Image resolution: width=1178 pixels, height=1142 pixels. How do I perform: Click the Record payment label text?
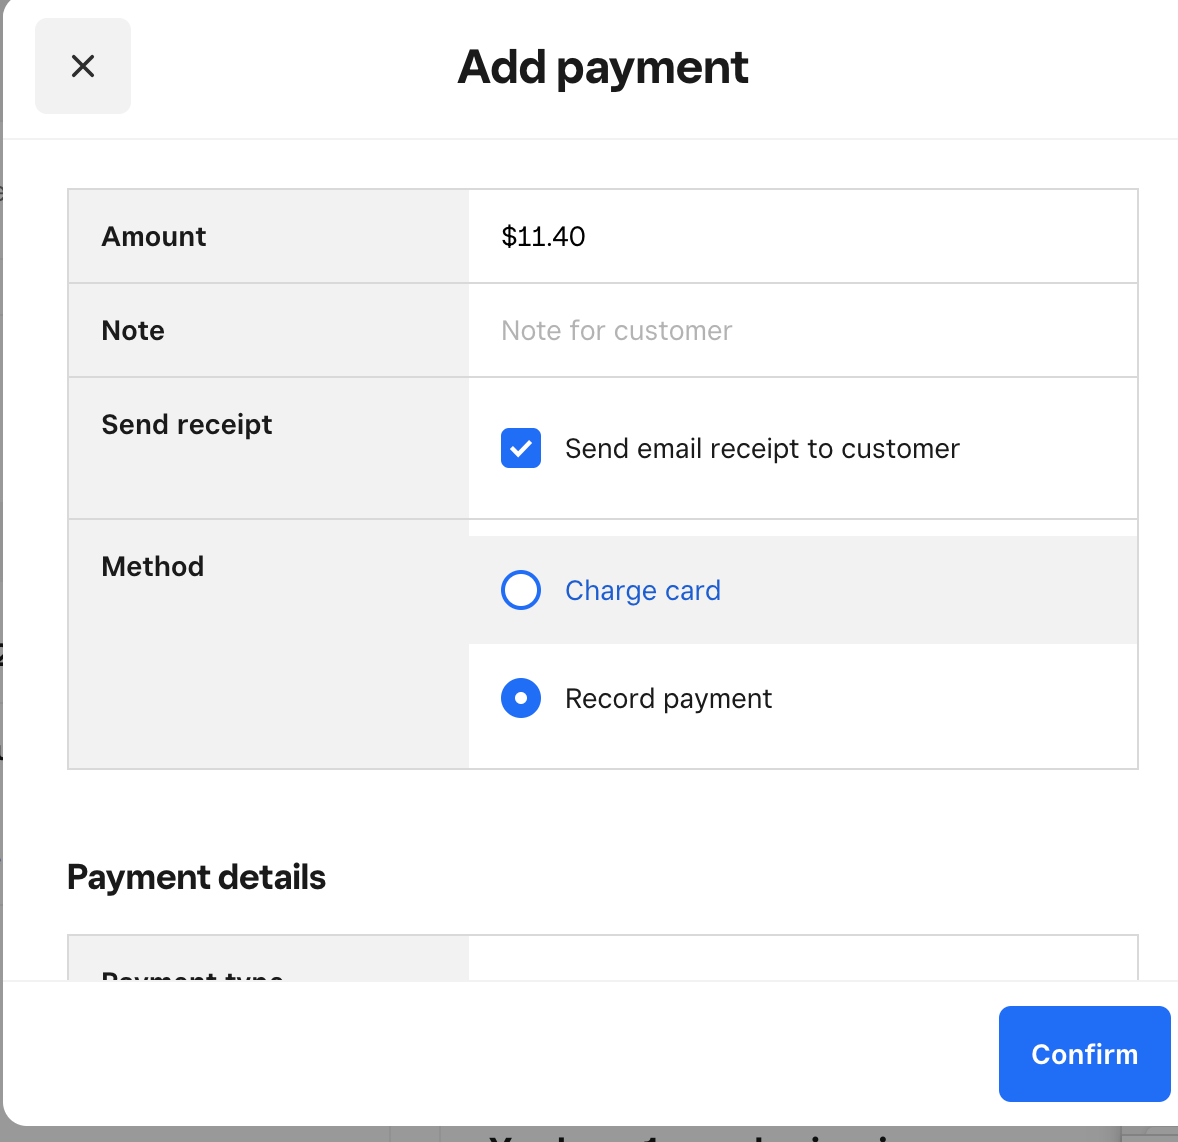[668, 698]
